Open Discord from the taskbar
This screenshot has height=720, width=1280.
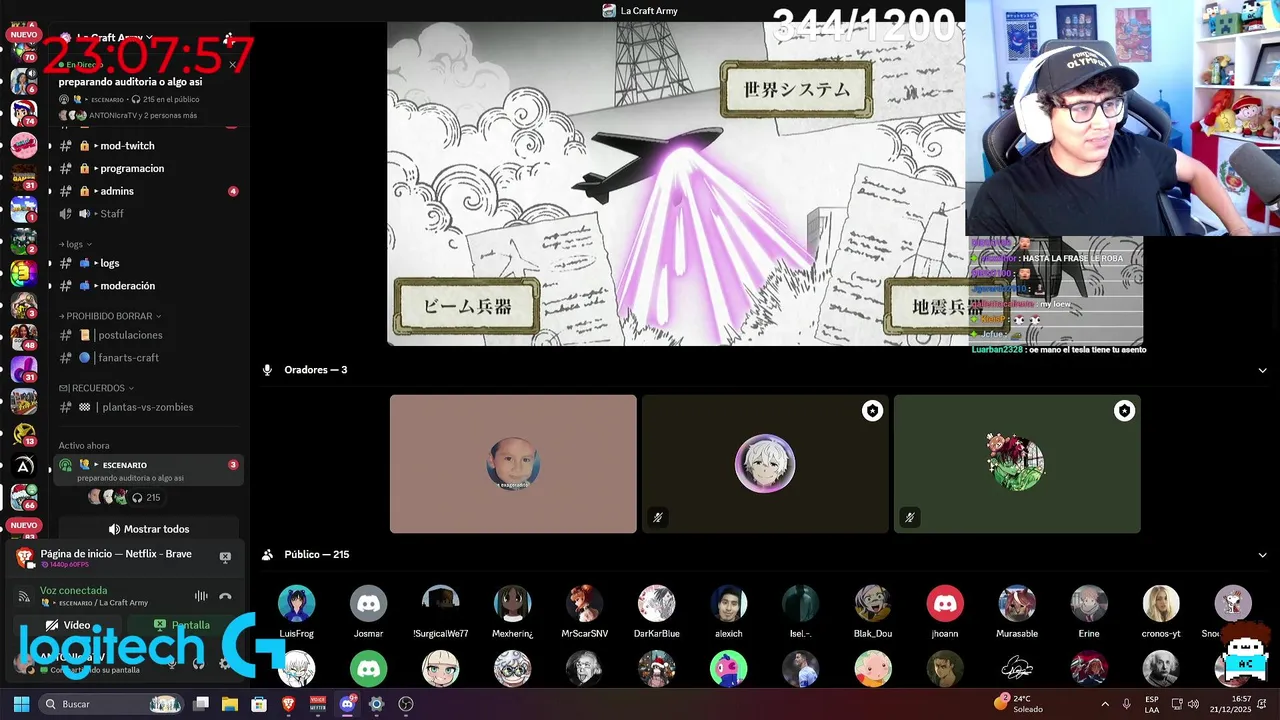point(347,704)
